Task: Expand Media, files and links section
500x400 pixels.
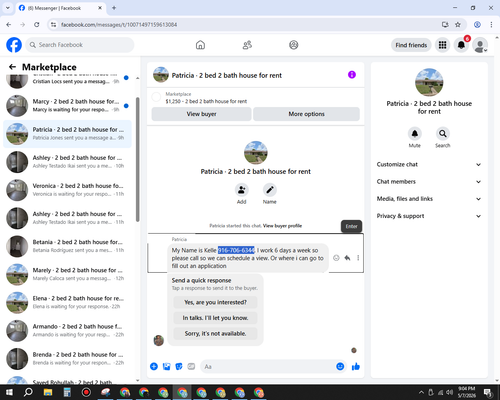Action: click(429, 199)
